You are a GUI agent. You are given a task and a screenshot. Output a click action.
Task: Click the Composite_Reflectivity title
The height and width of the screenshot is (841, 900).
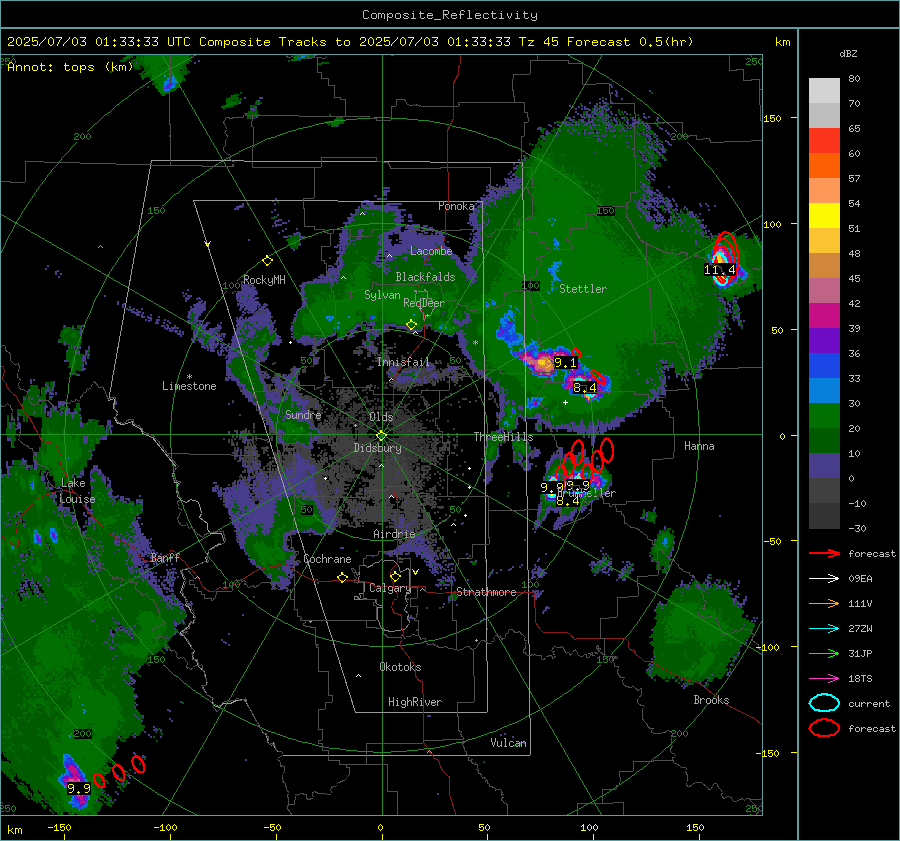(x=449, y=15)
